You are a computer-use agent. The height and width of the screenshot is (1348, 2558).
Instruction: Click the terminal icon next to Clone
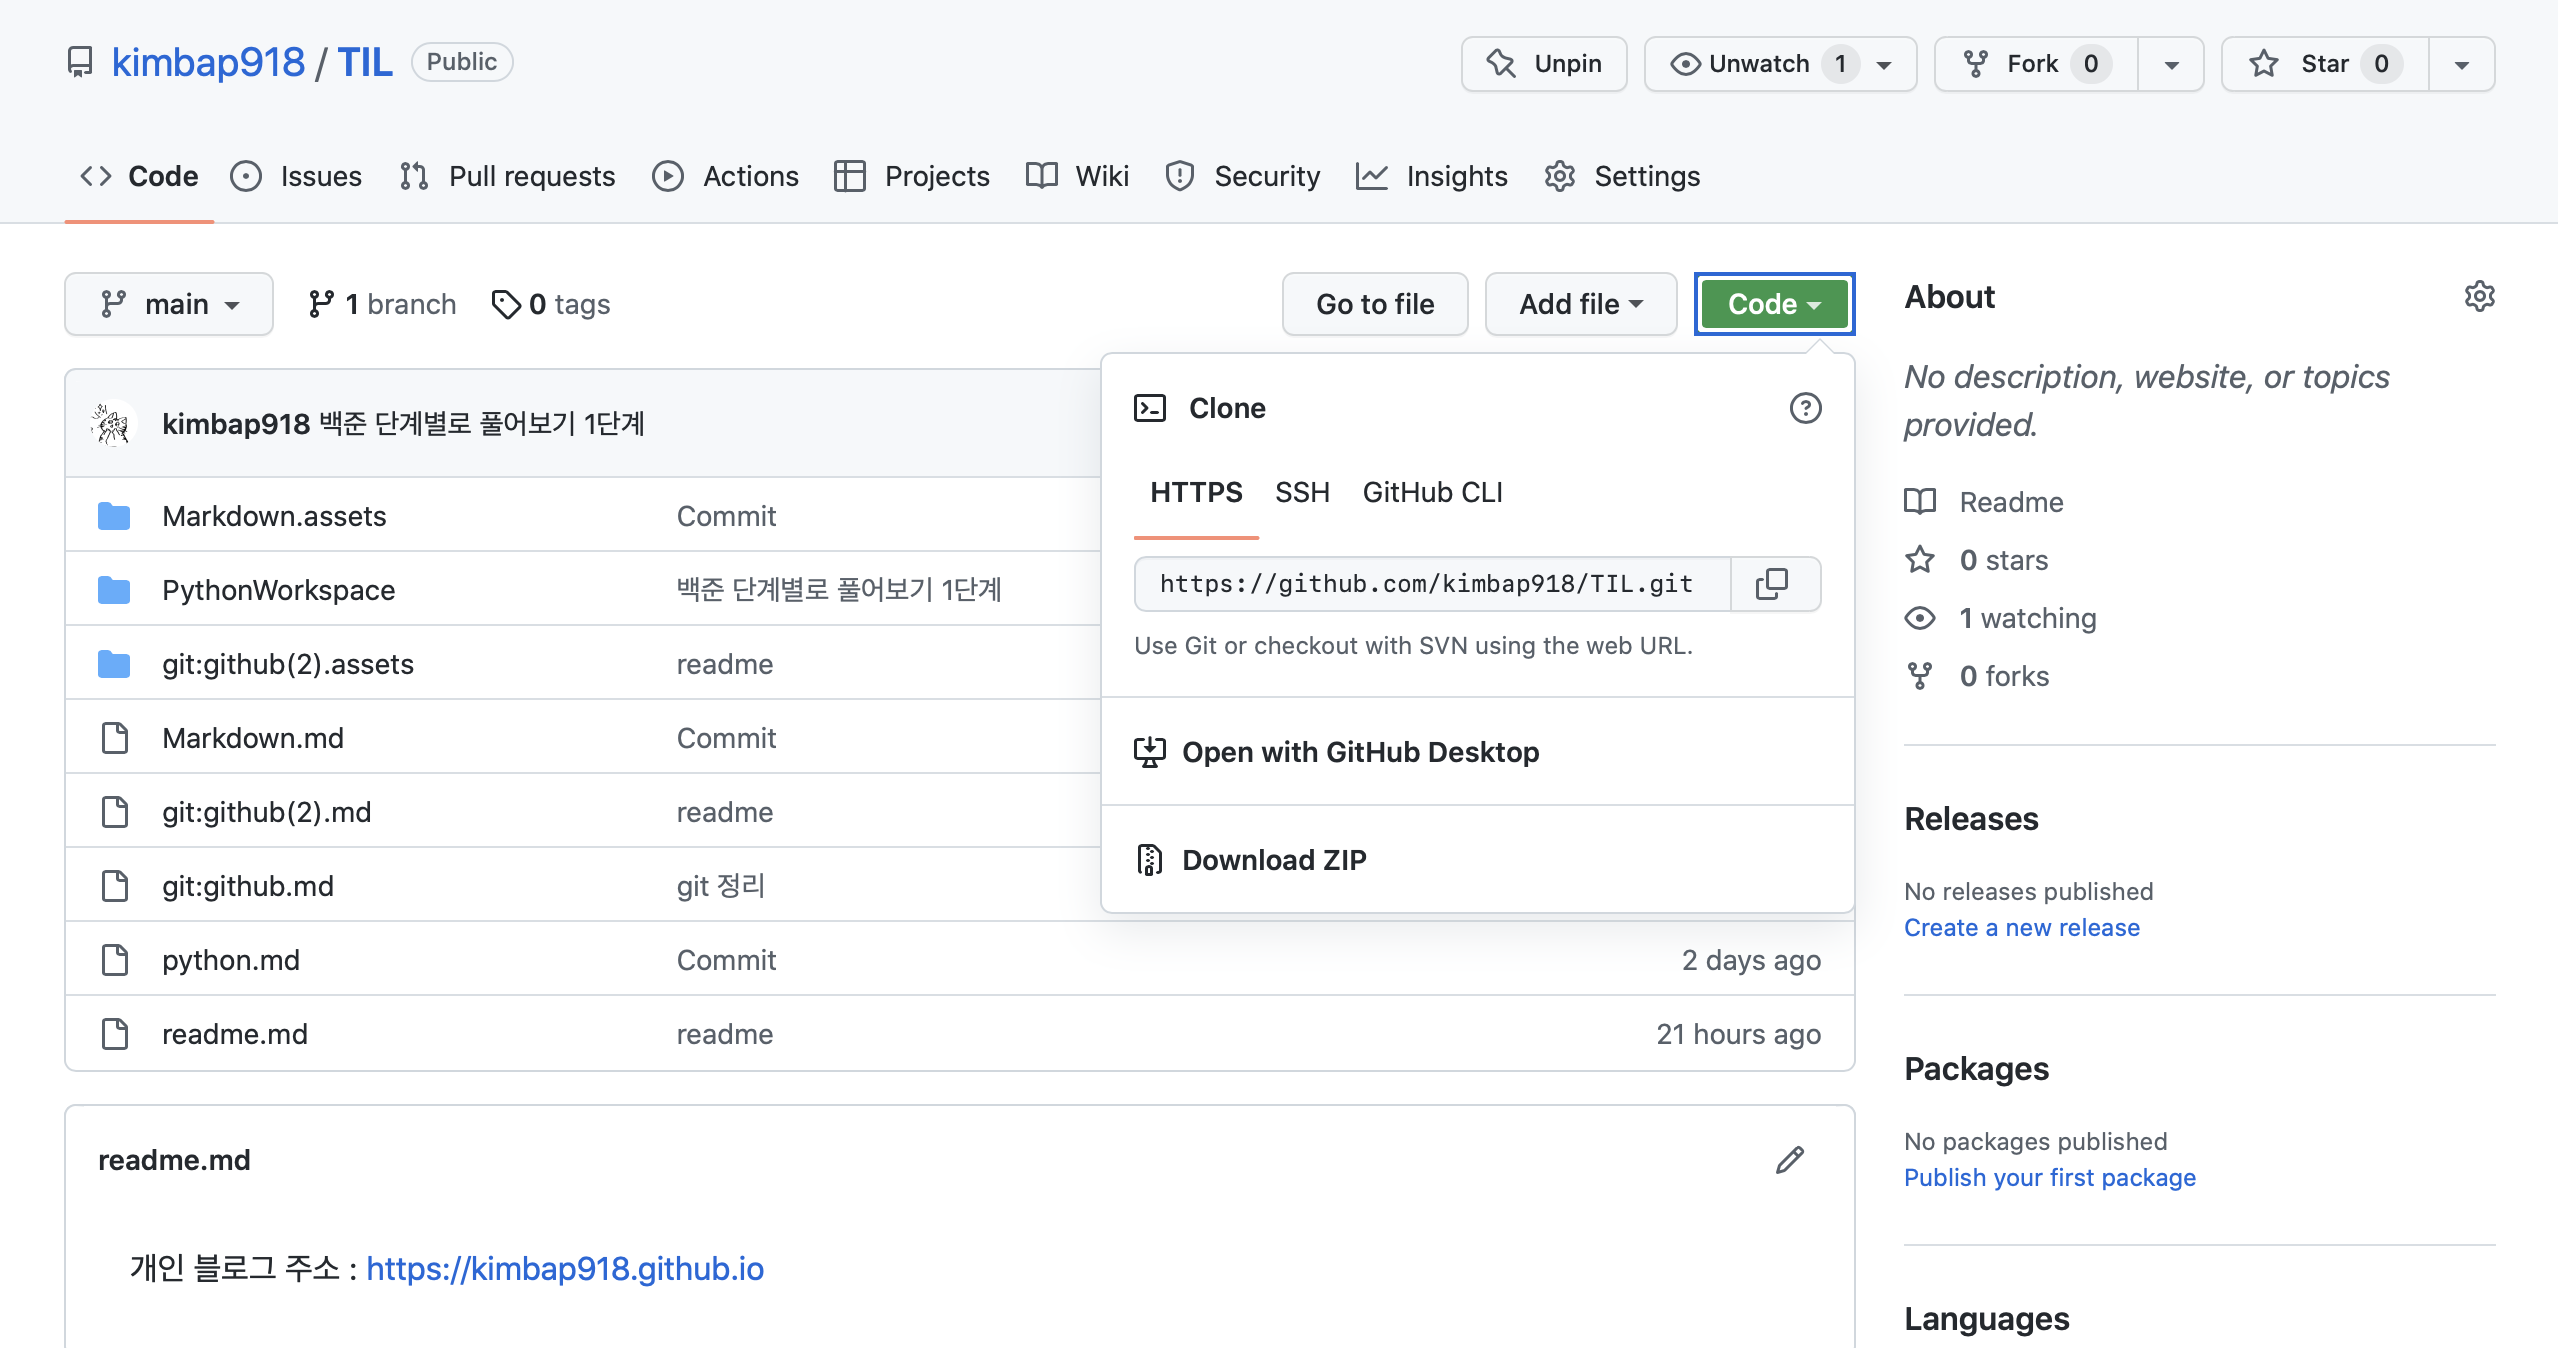point(1150,408)
